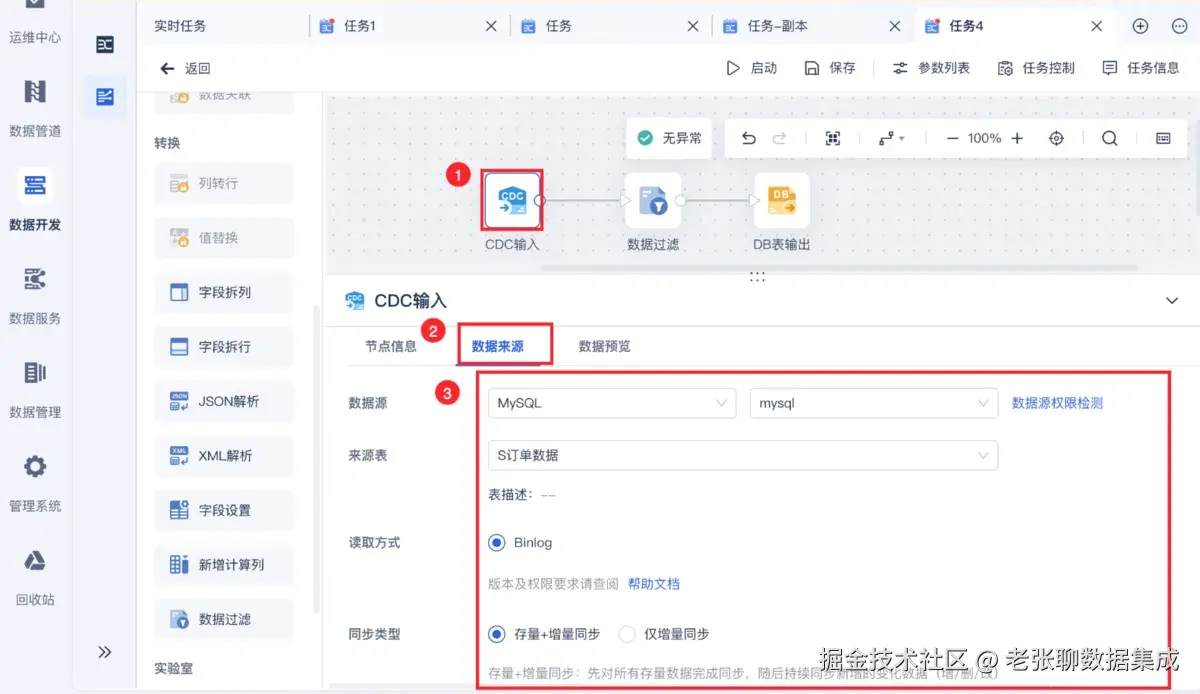1200x694 pixels.
Task: Add a new tab with plus icon
Action: (1140, 26)
